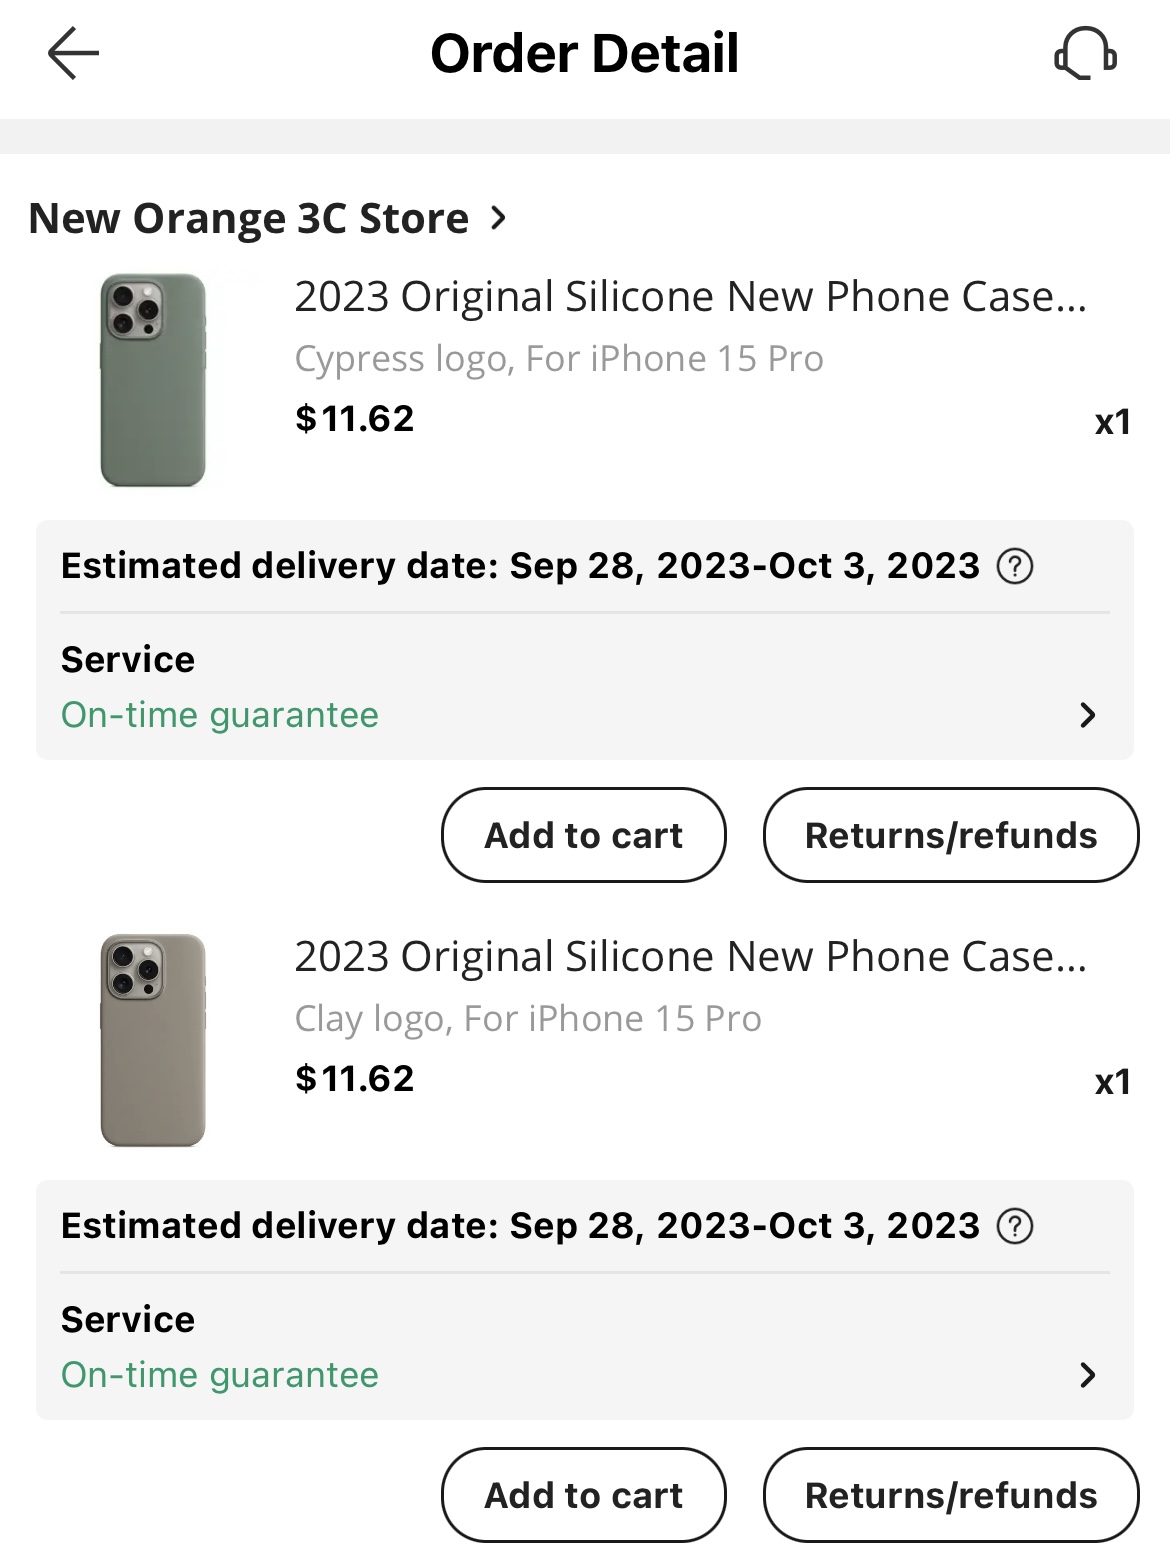
Task: Open New Orange 3C Store page
Action: 248,218
